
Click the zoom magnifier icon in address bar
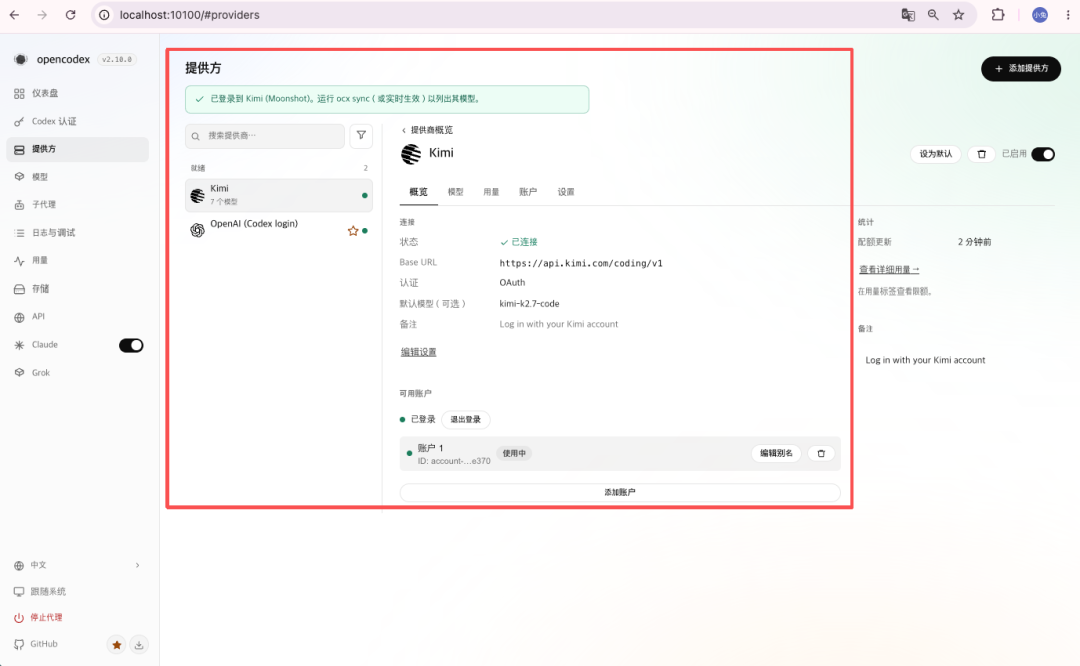pos(933,14)
